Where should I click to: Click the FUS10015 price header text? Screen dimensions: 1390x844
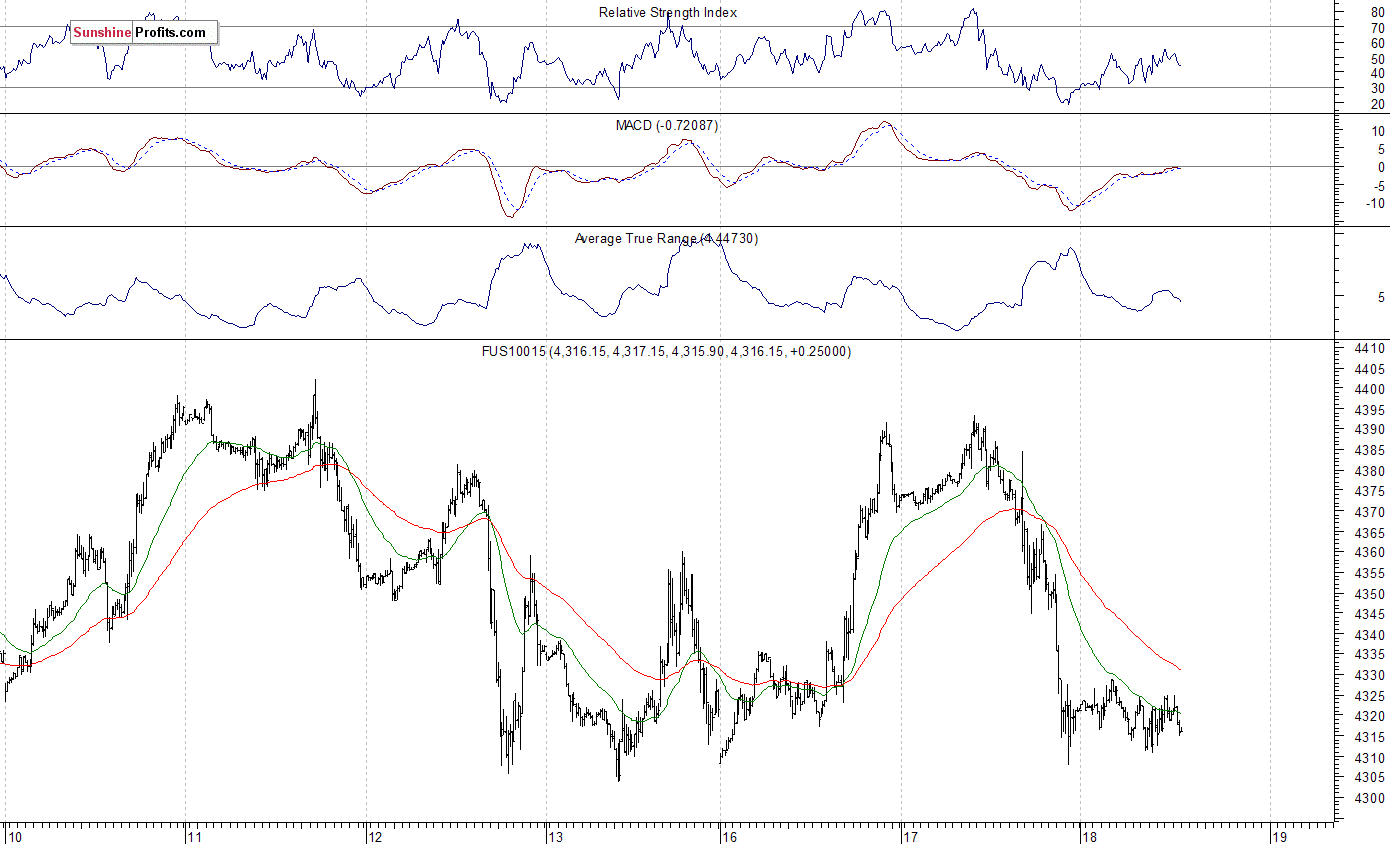coord(666,351)
